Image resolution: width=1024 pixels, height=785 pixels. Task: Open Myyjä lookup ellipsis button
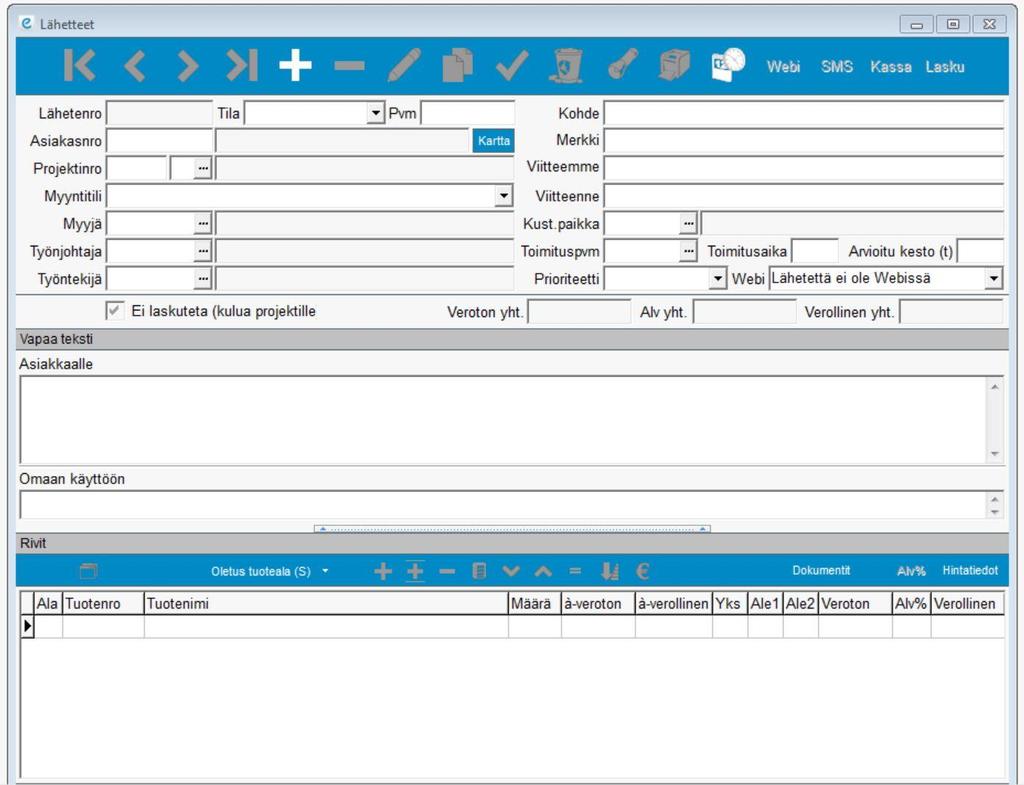click(x=203, y=223)
